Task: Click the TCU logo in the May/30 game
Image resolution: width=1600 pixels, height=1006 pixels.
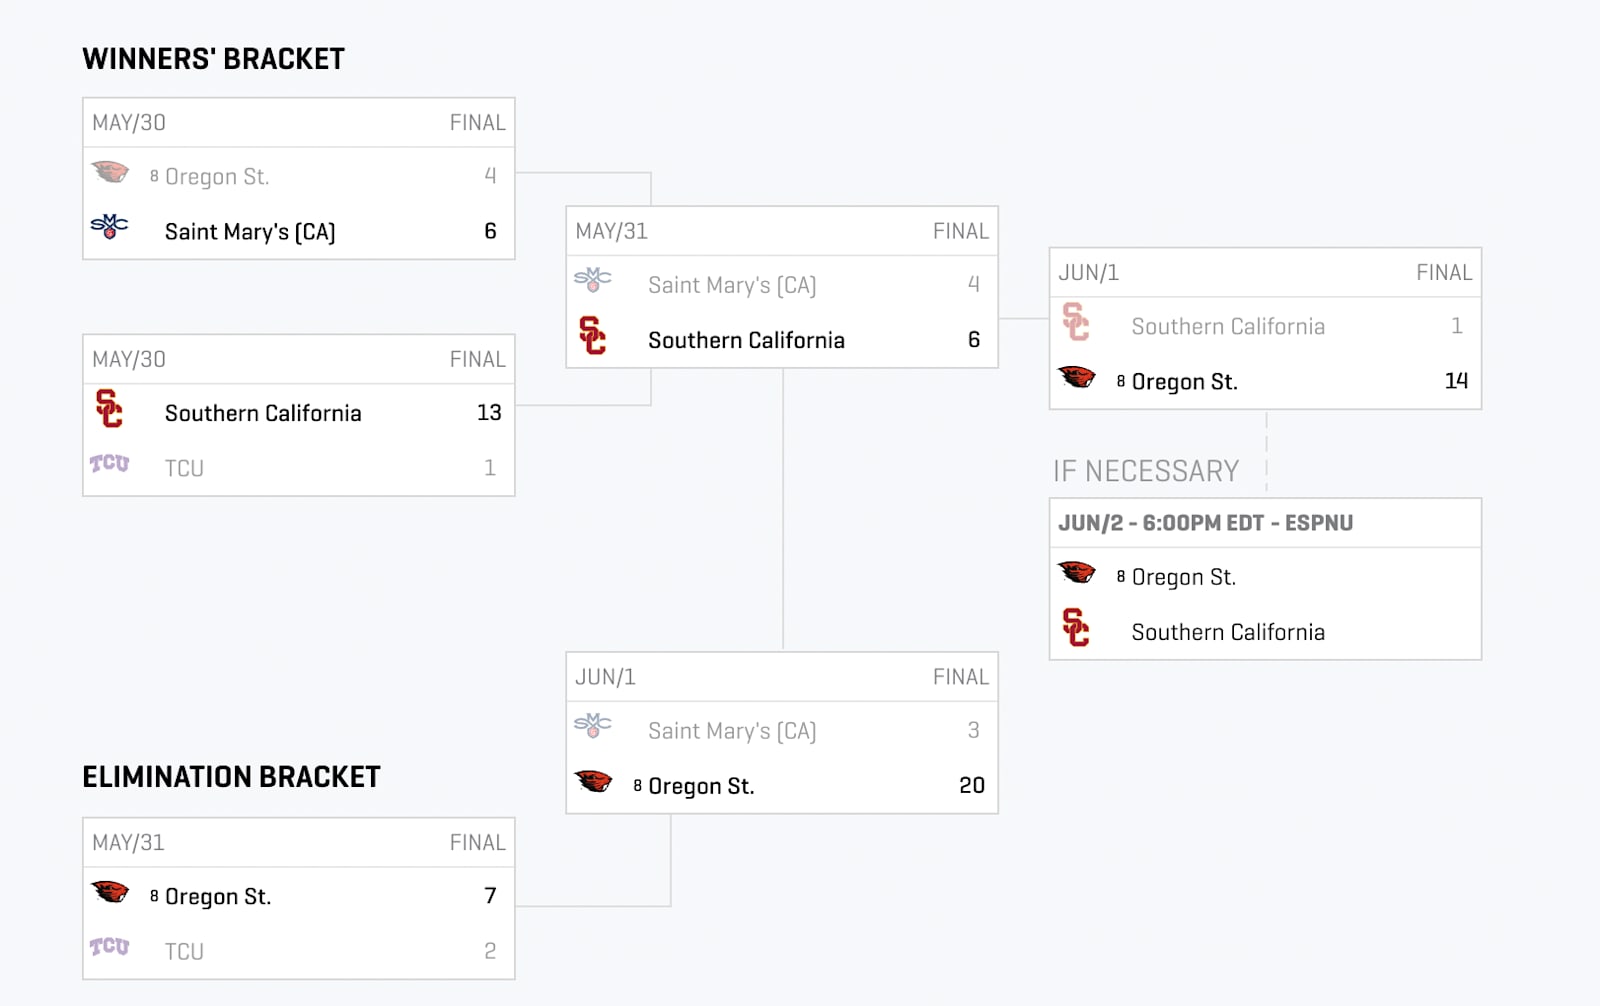Action: [109, 464]
